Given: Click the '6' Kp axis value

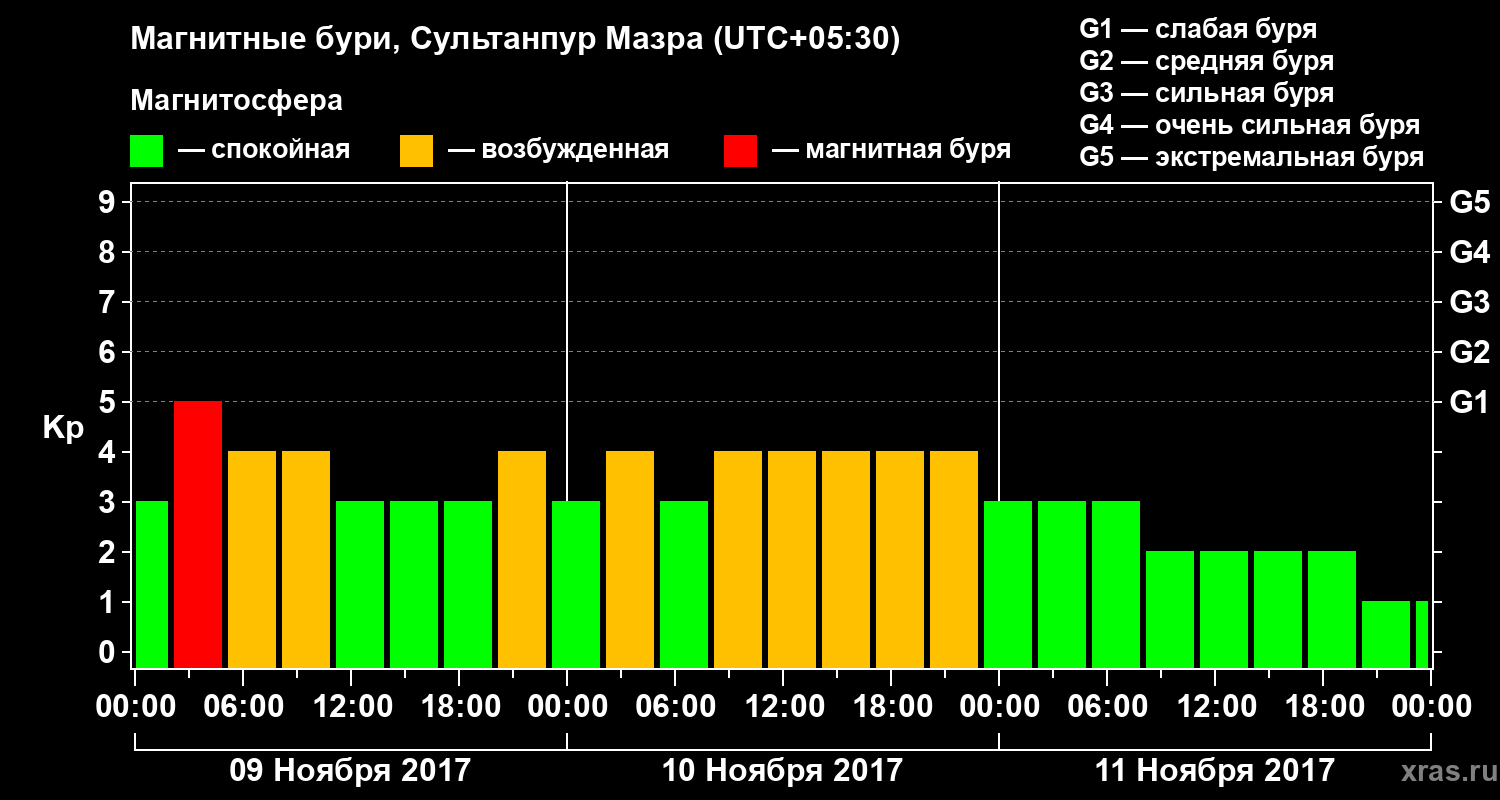Looking at the screenshot, I should coord(109,352).
